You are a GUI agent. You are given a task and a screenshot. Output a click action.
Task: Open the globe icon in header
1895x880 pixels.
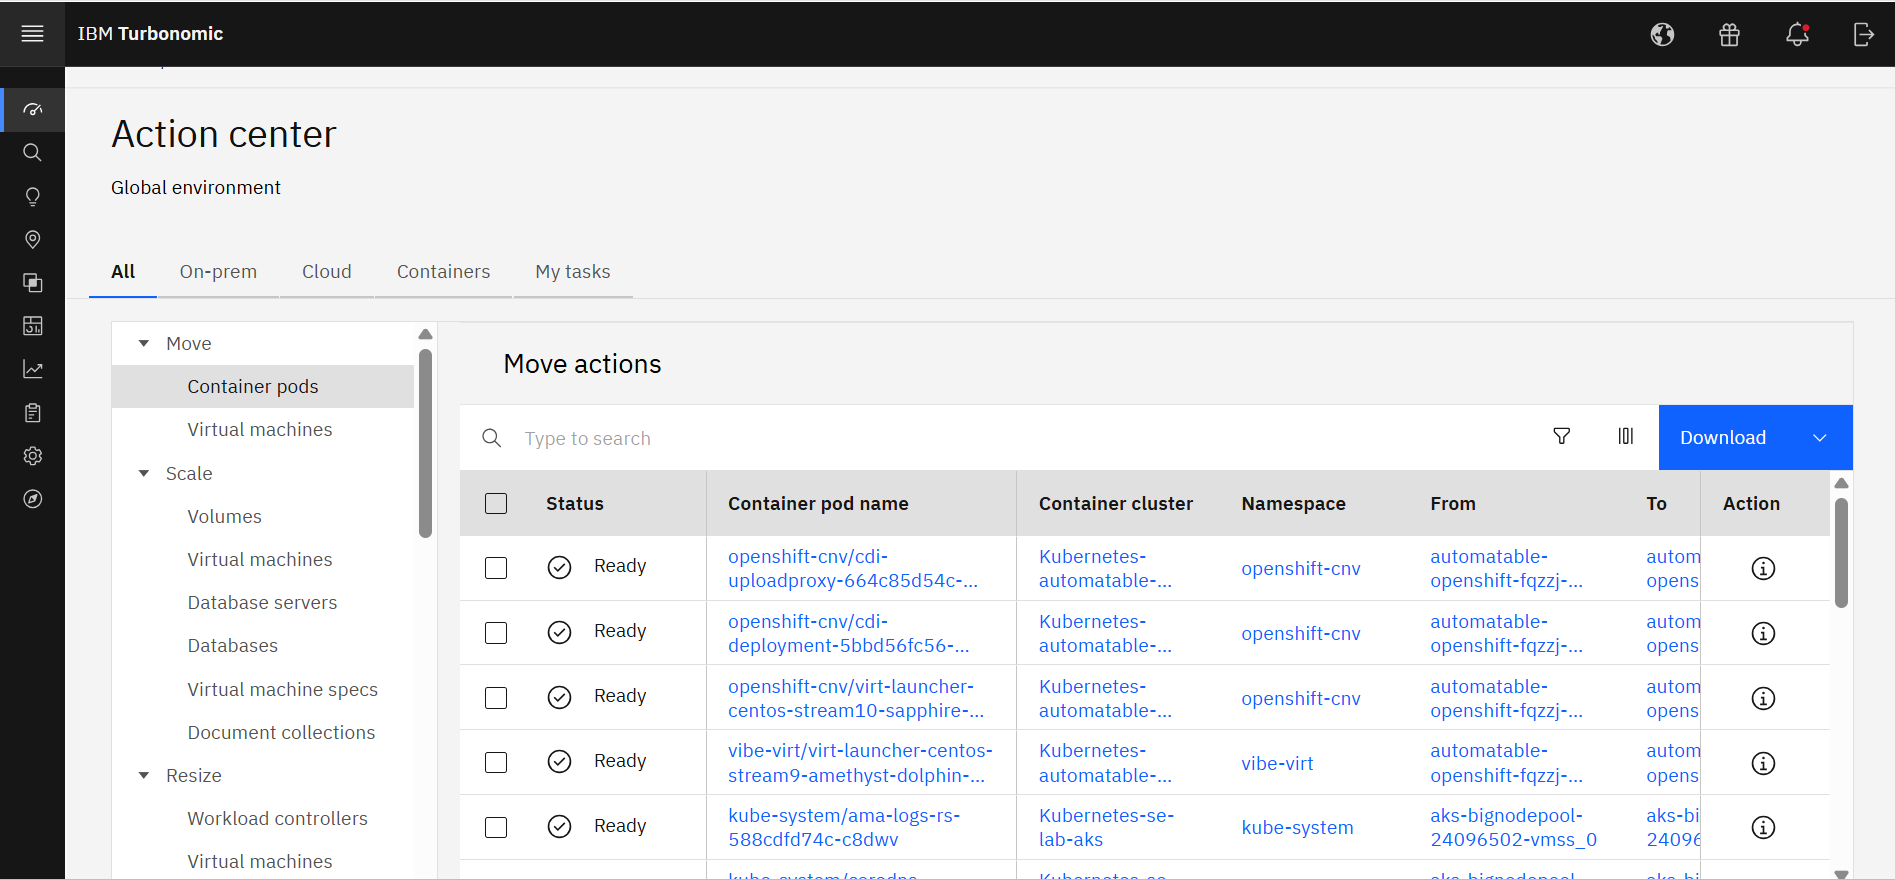1662,35
